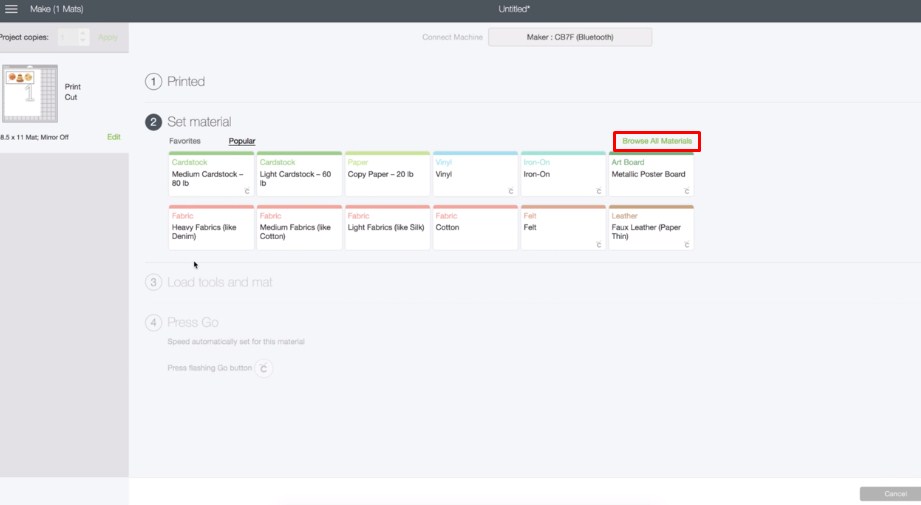The image size is (921, 505).
Task: Click the Untitled* project title
Action: (x=514, y=9)
